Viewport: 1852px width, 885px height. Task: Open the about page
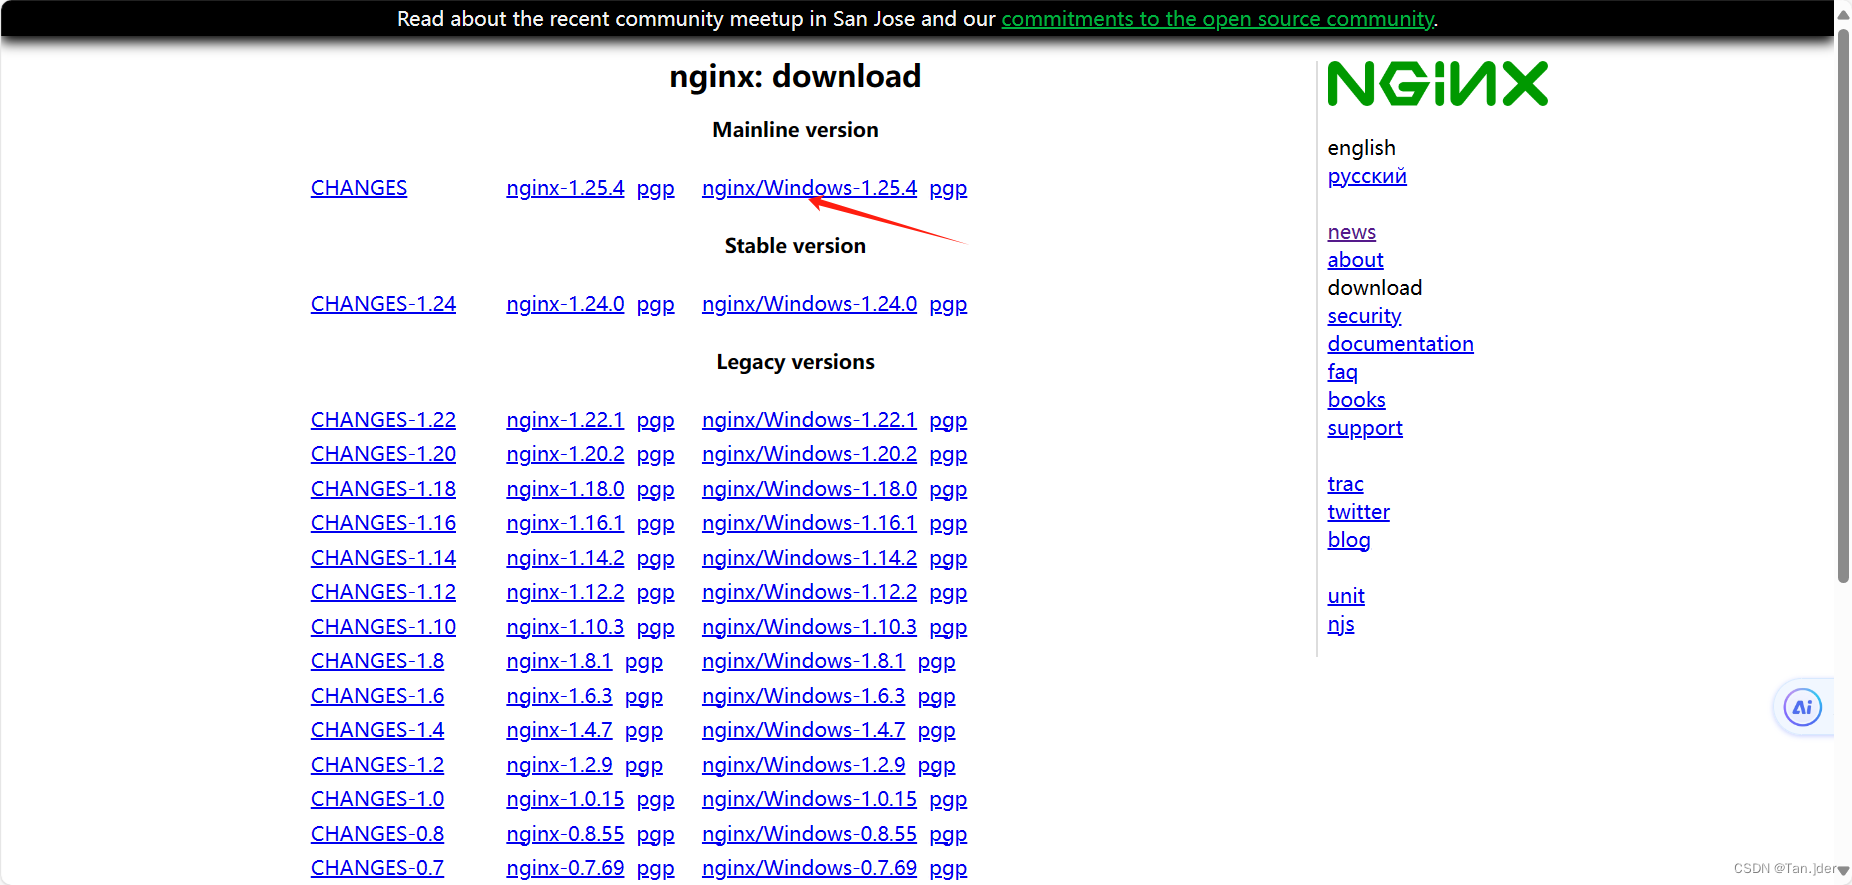click(1355, 260)
